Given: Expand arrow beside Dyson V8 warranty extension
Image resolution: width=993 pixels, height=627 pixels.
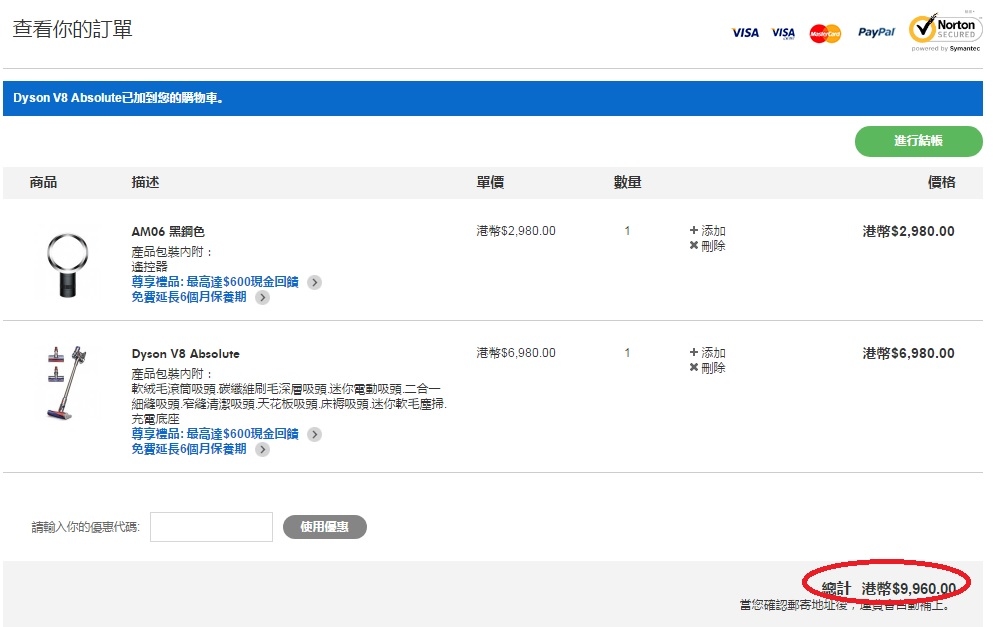Looking at the screenshot, I should [x=262, y=450].
